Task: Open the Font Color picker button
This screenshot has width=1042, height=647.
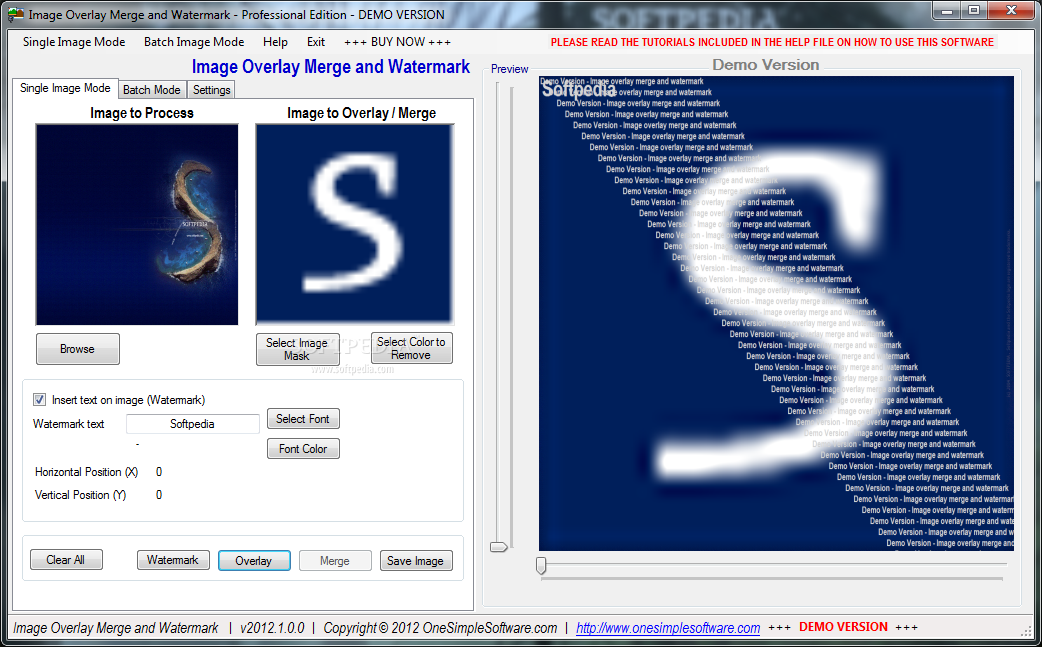Action: (x=303, y=448)
